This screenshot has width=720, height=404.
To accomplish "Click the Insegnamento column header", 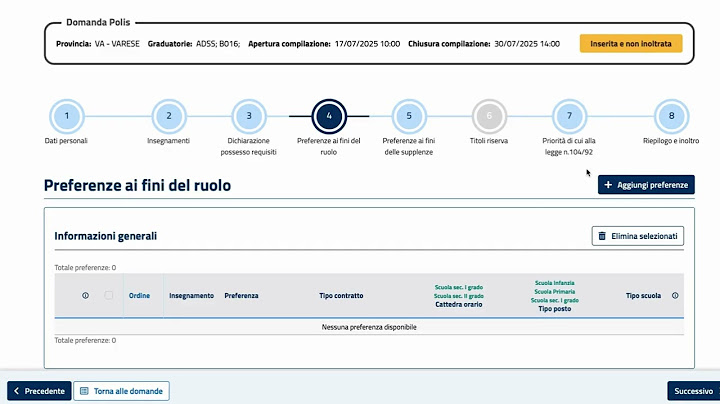I will point(191,296).
